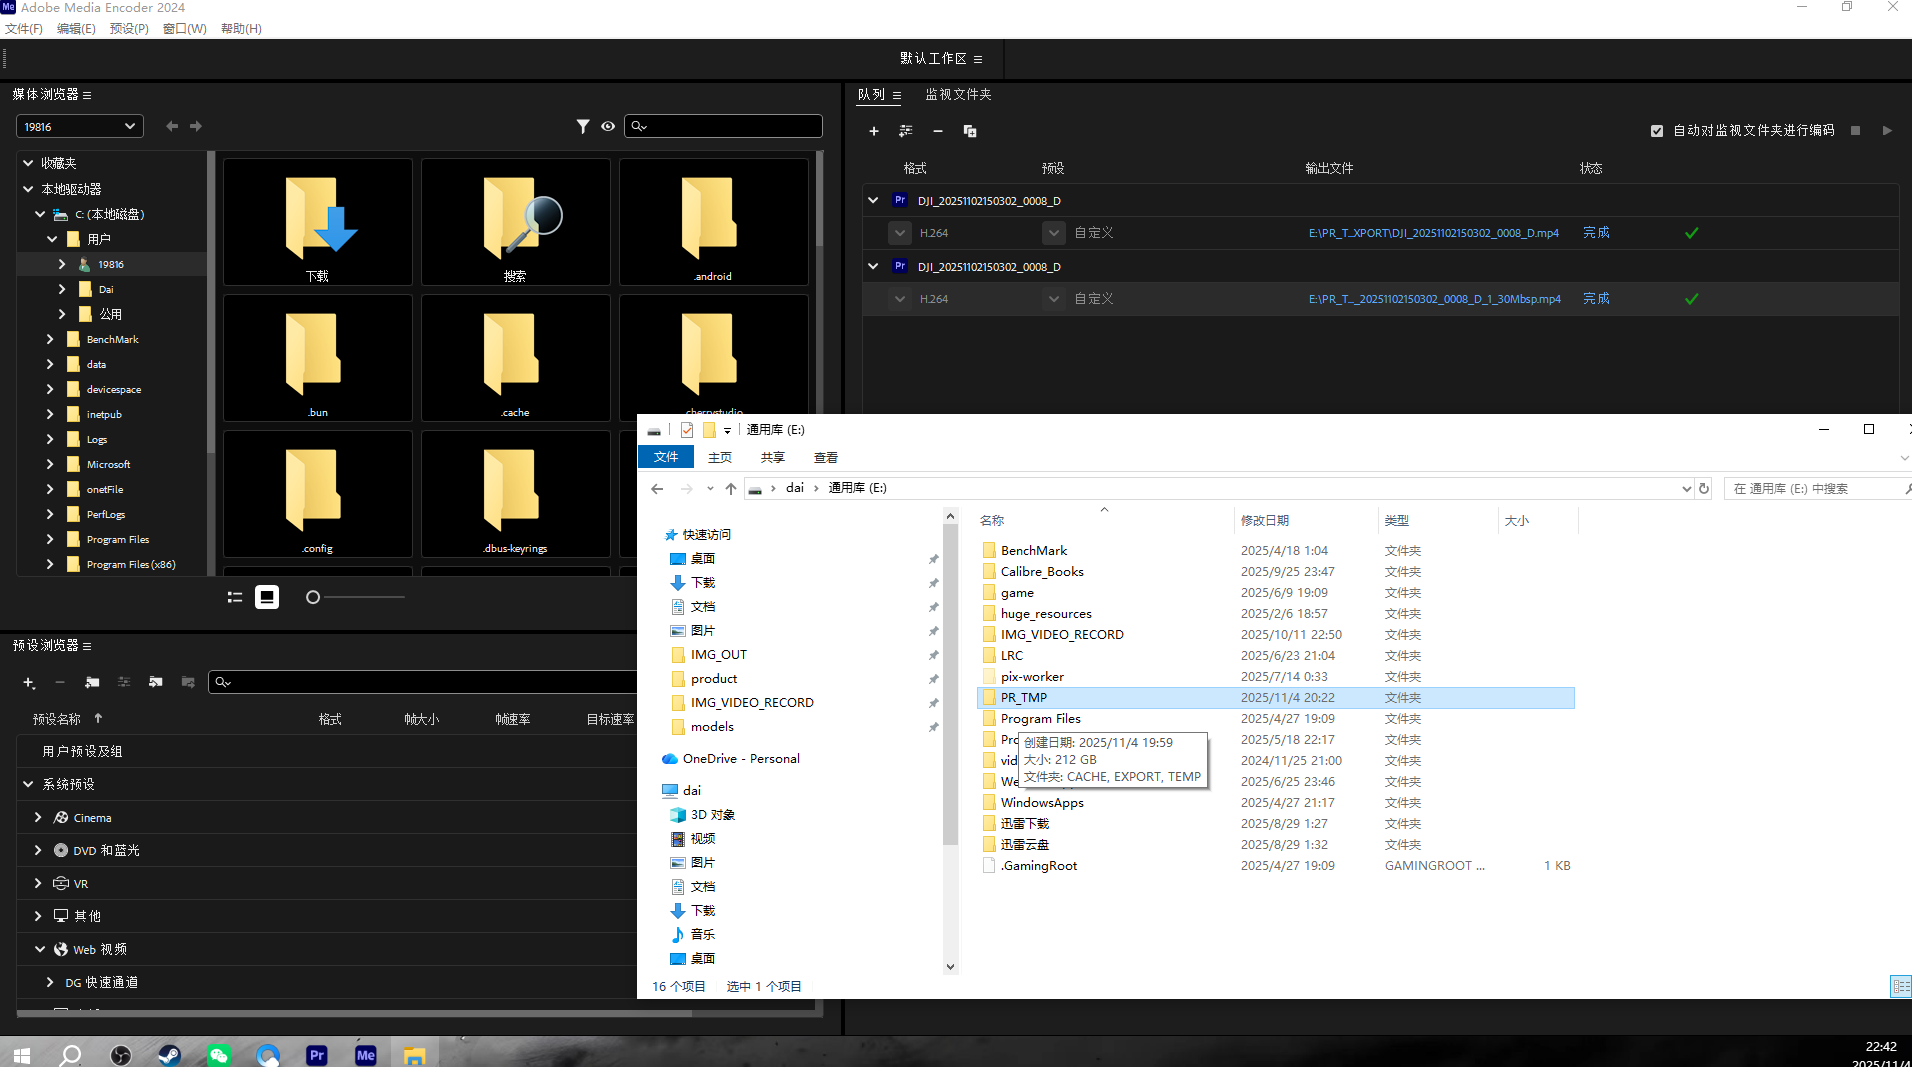Switch to the Watch Folders tab
1912x1067 pixels.
(957, 94)
